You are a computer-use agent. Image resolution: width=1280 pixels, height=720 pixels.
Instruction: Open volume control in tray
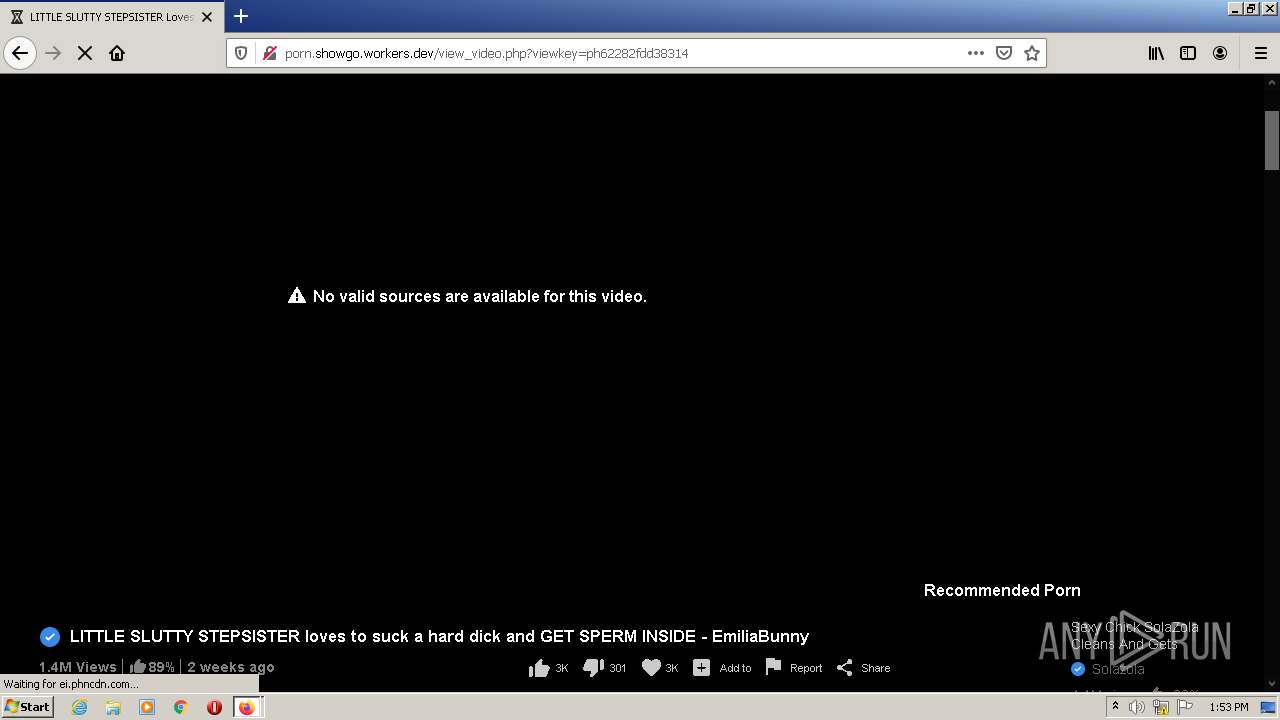click(x=1137, y=707)
